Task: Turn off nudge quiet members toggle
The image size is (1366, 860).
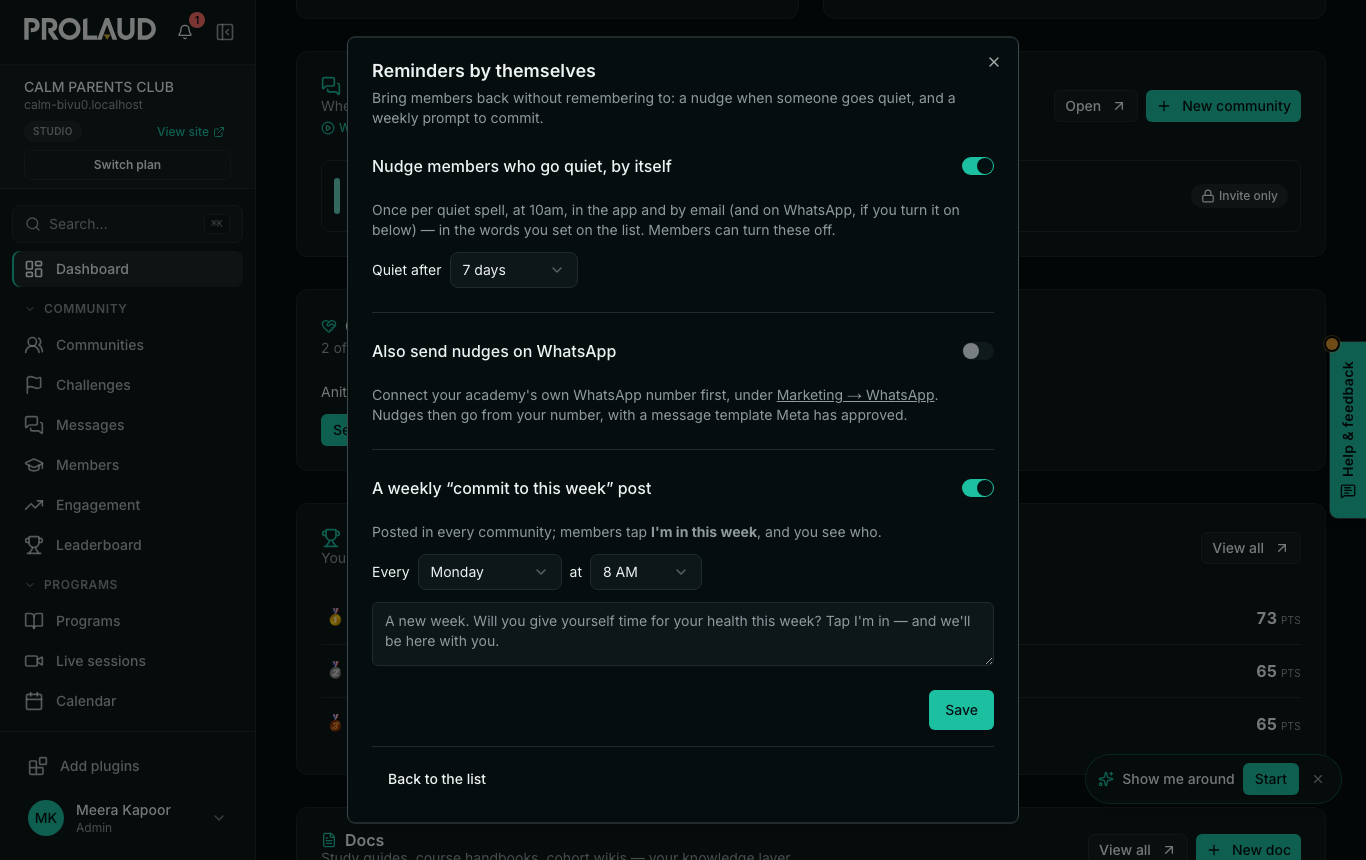Action: (978, 166)
